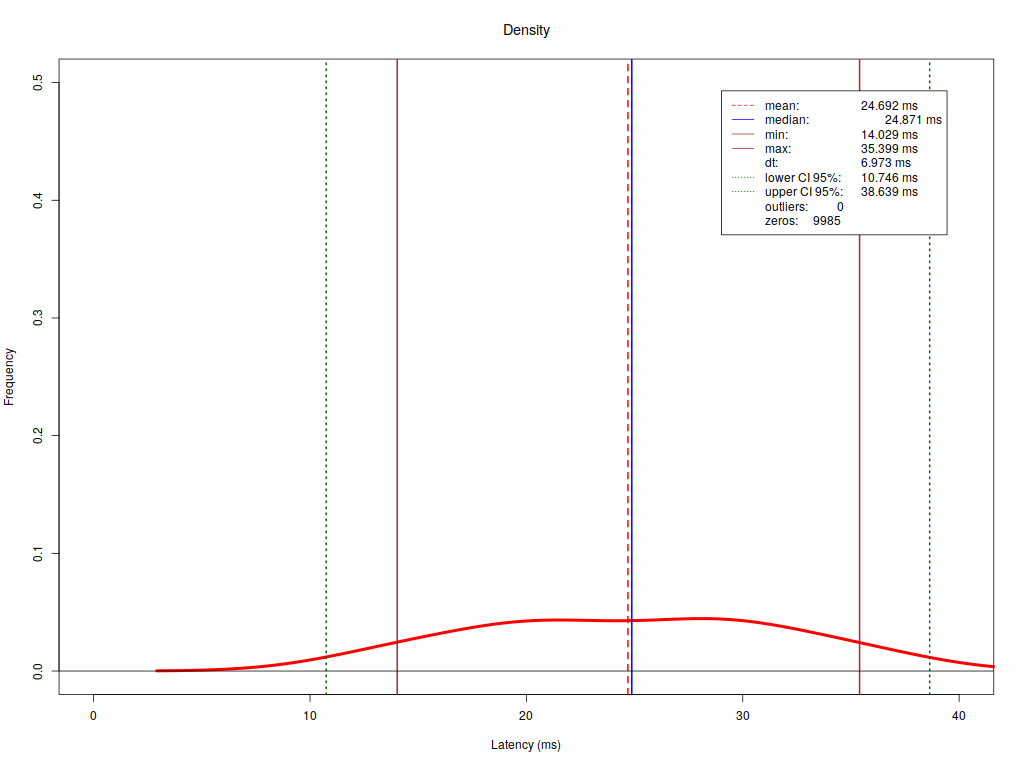Click the y-axis tick label '0.3'

pos(38,318)
